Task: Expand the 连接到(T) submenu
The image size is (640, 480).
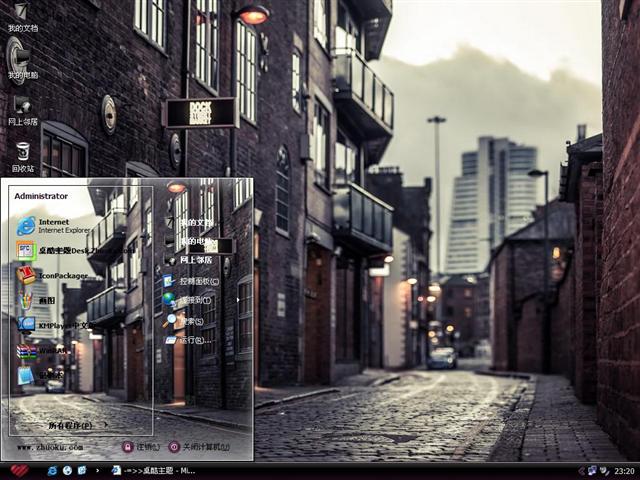Action: (187, 300)
